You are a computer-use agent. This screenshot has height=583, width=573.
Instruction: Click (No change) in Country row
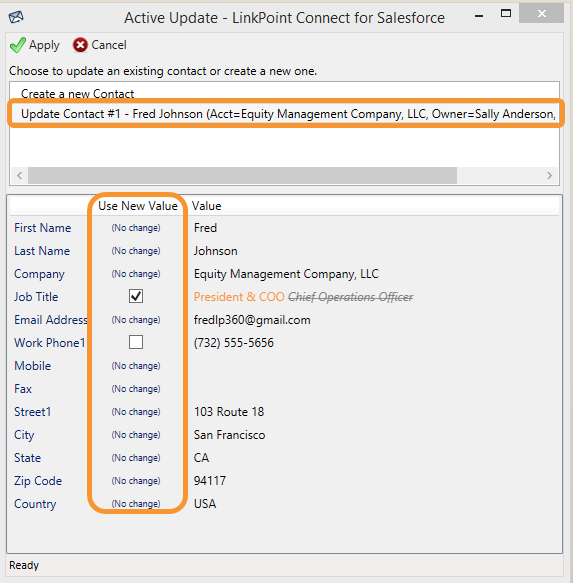point(136,504)
